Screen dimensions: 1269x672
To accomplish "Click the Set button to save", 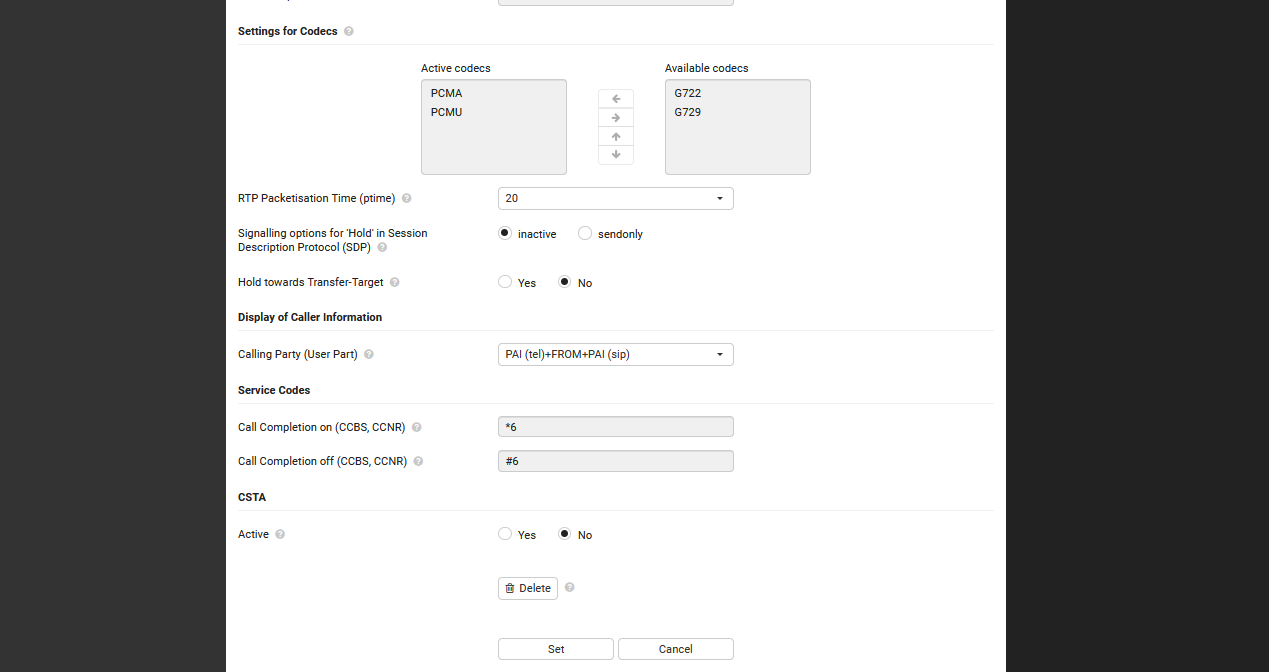I will point(556,649).
